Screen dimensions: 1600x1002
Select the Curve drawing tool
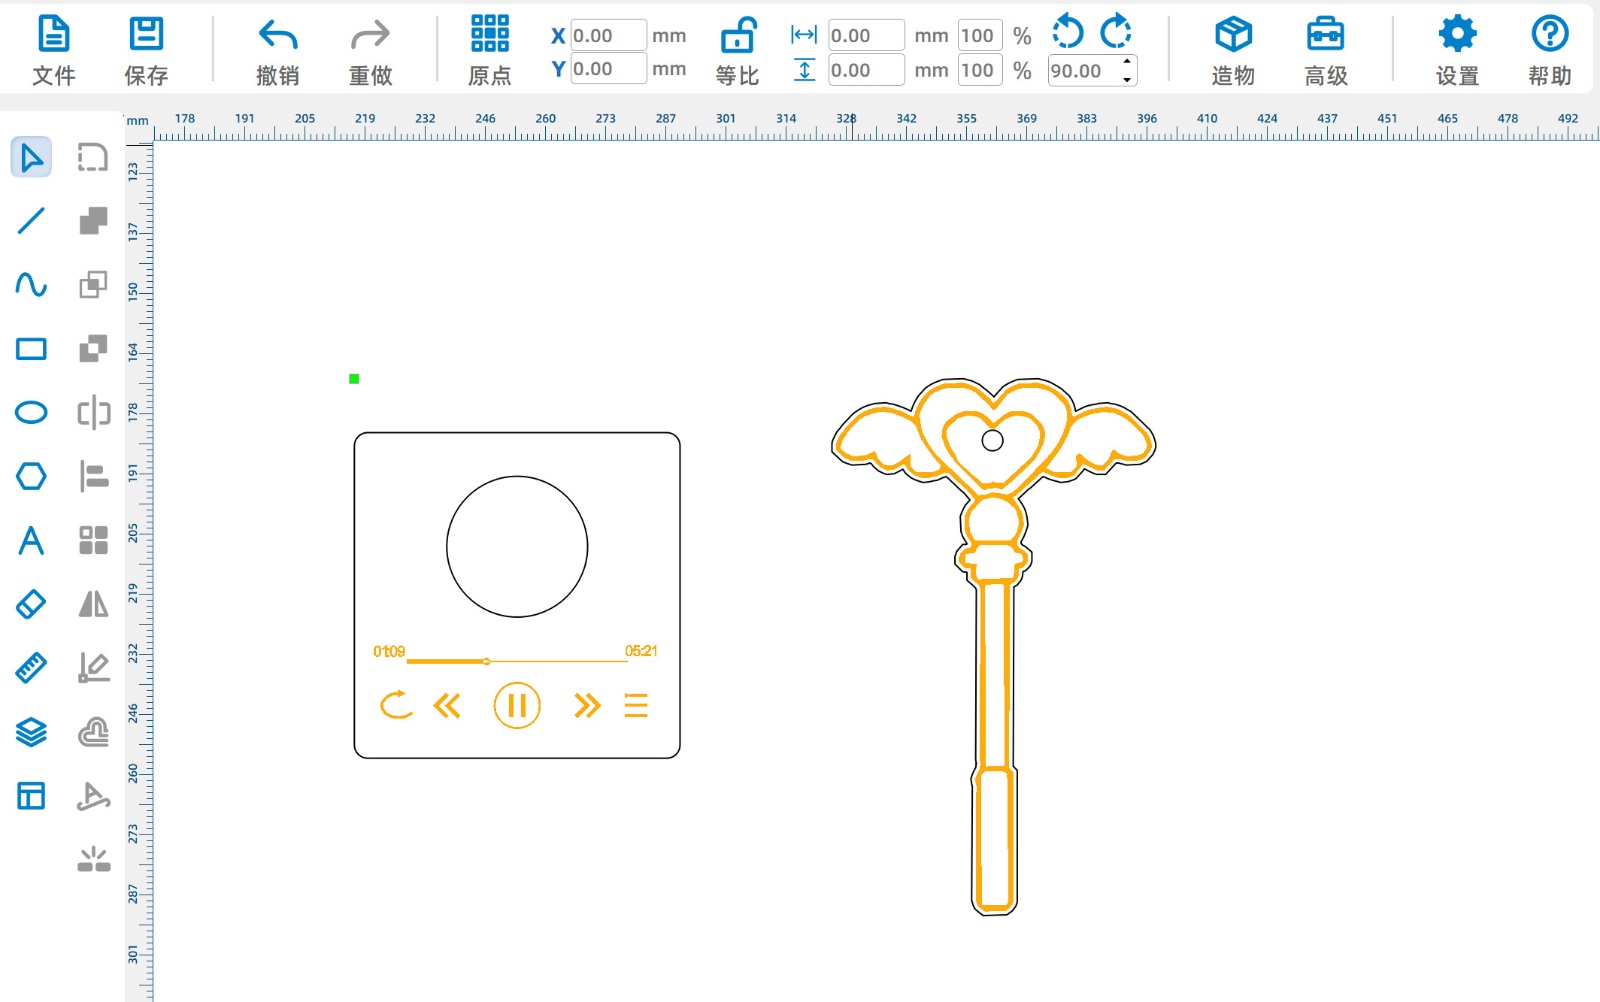(x=31, y=285)
